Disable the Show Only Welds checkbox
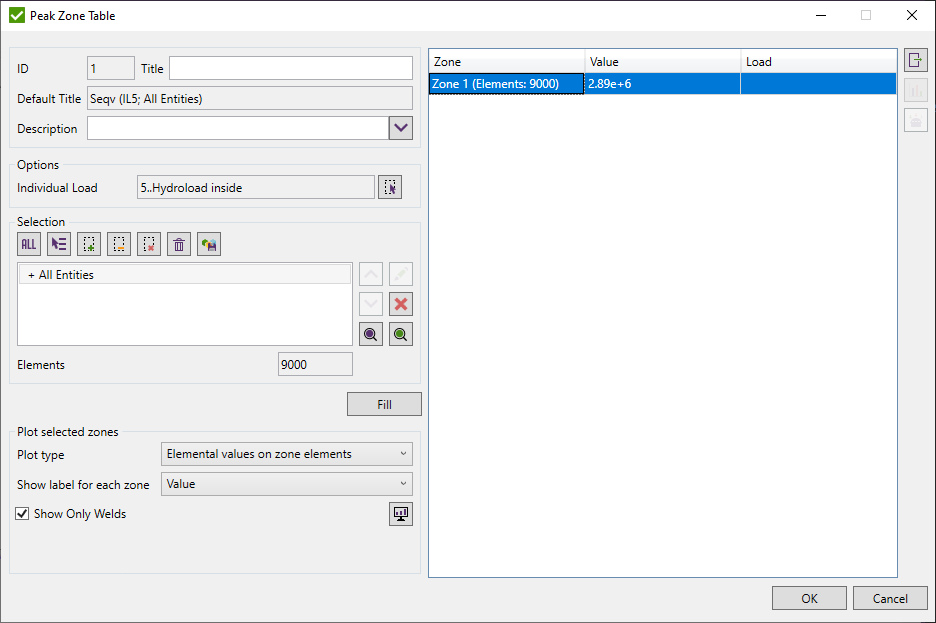The image size is (936, 623). [x=22, y=513]
